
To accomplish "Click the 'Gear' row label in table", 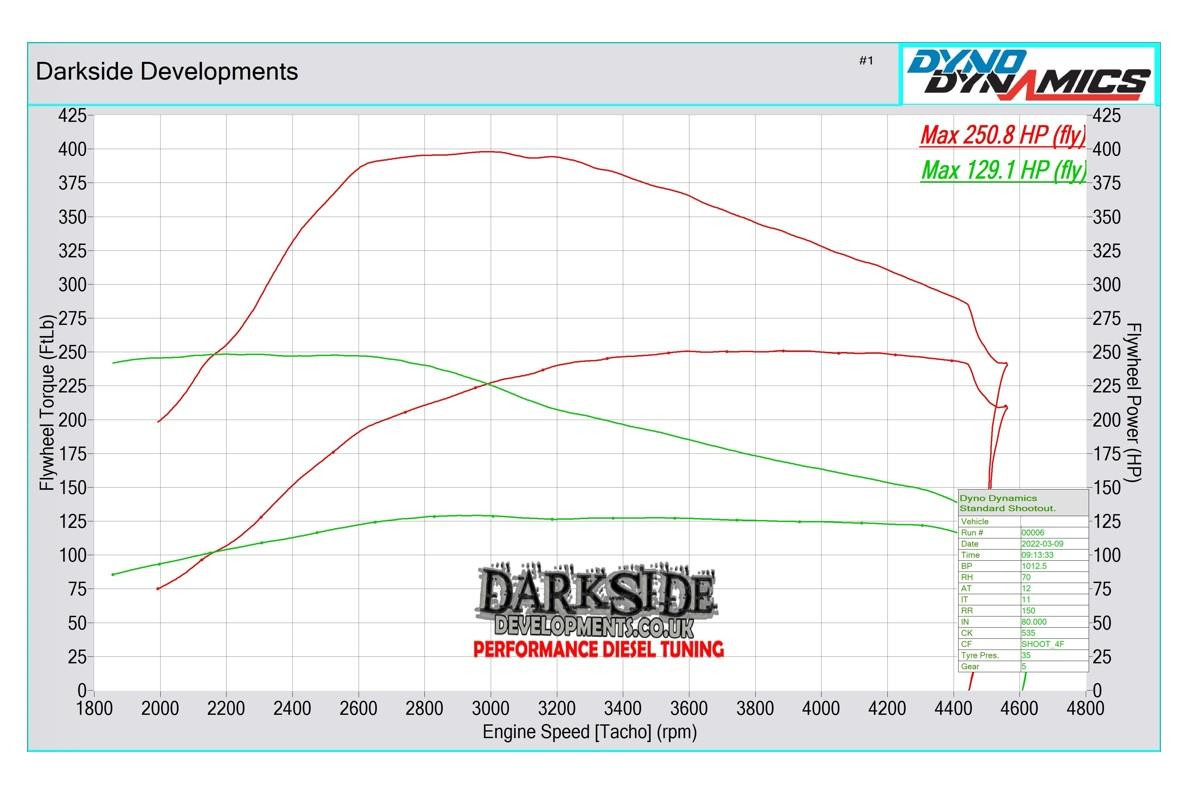I will (970, 666).
